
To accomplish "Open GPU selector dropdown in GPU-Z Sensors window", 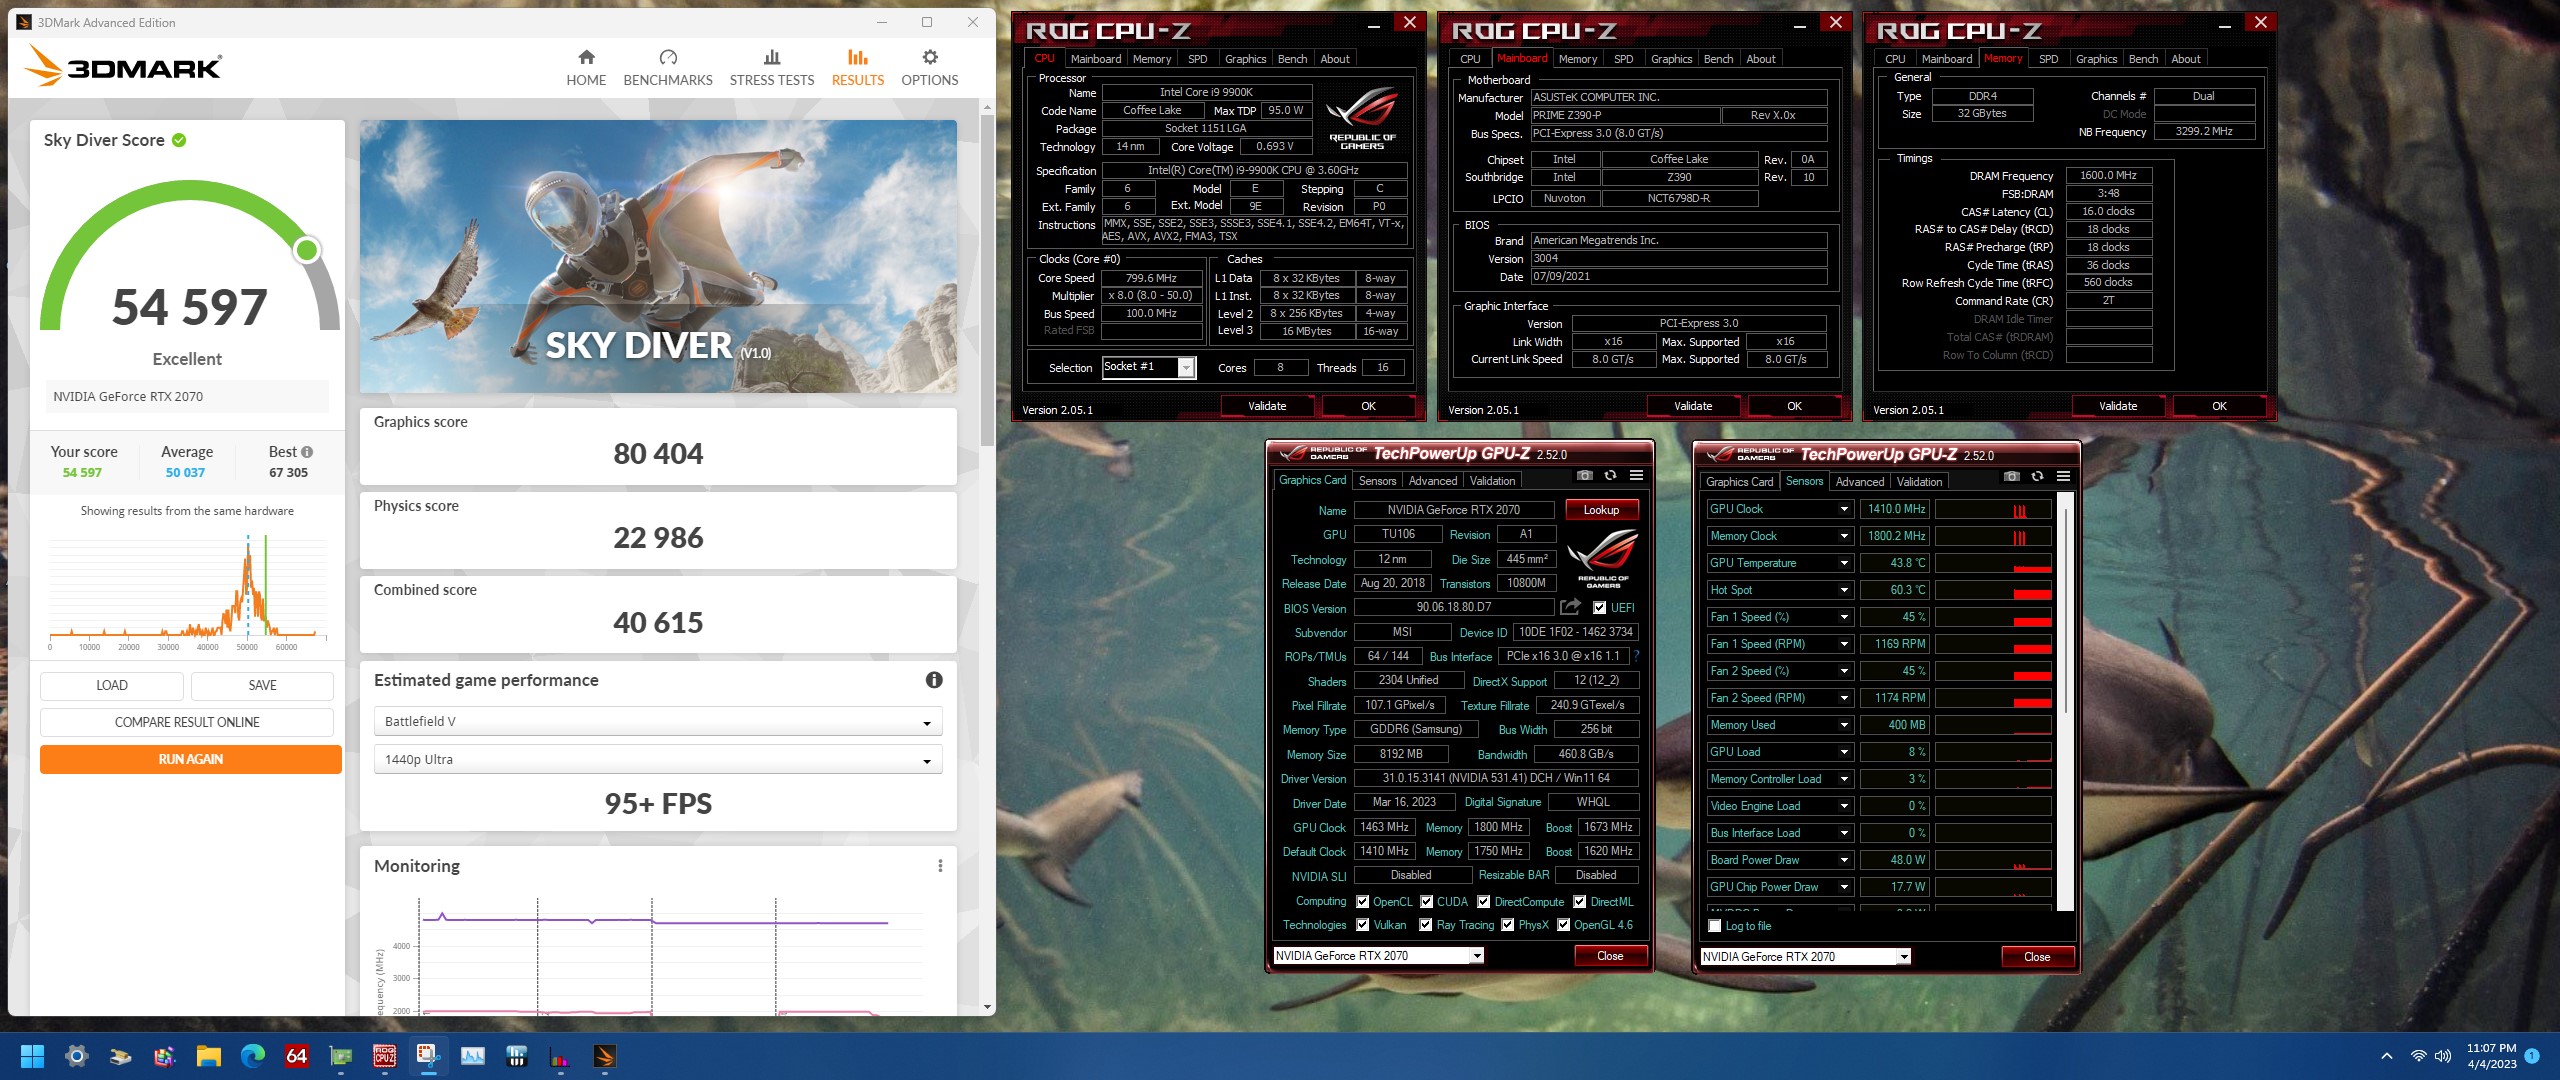I will (x=1904, y=957).
